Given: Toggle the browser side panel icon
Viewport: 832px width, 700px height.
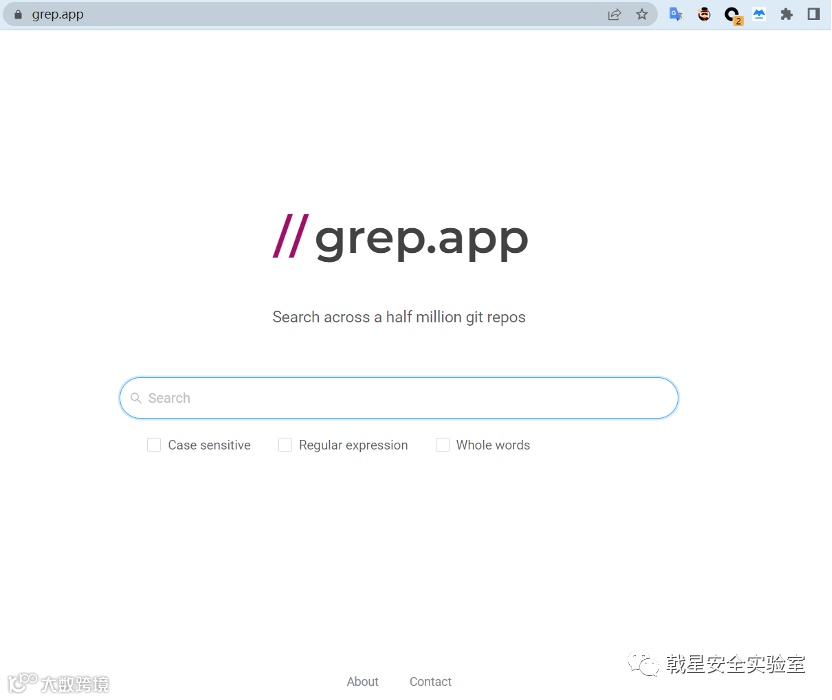Looking at the screenshot, I should tap(814, 14).
